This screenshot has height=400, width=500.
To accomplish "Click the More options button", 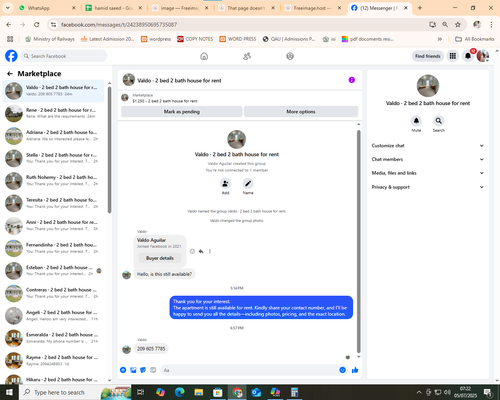I will 301,112.
